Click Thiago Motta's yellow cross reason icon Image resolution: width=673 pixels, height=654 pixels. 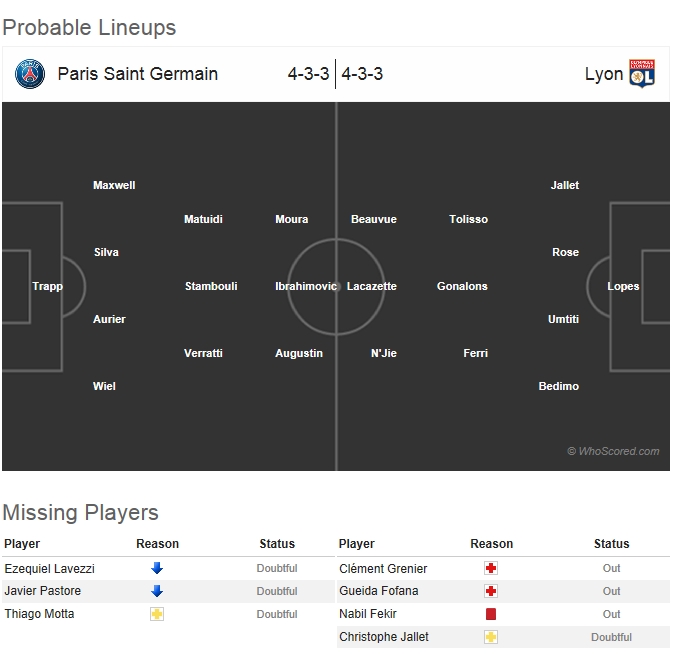157,614
